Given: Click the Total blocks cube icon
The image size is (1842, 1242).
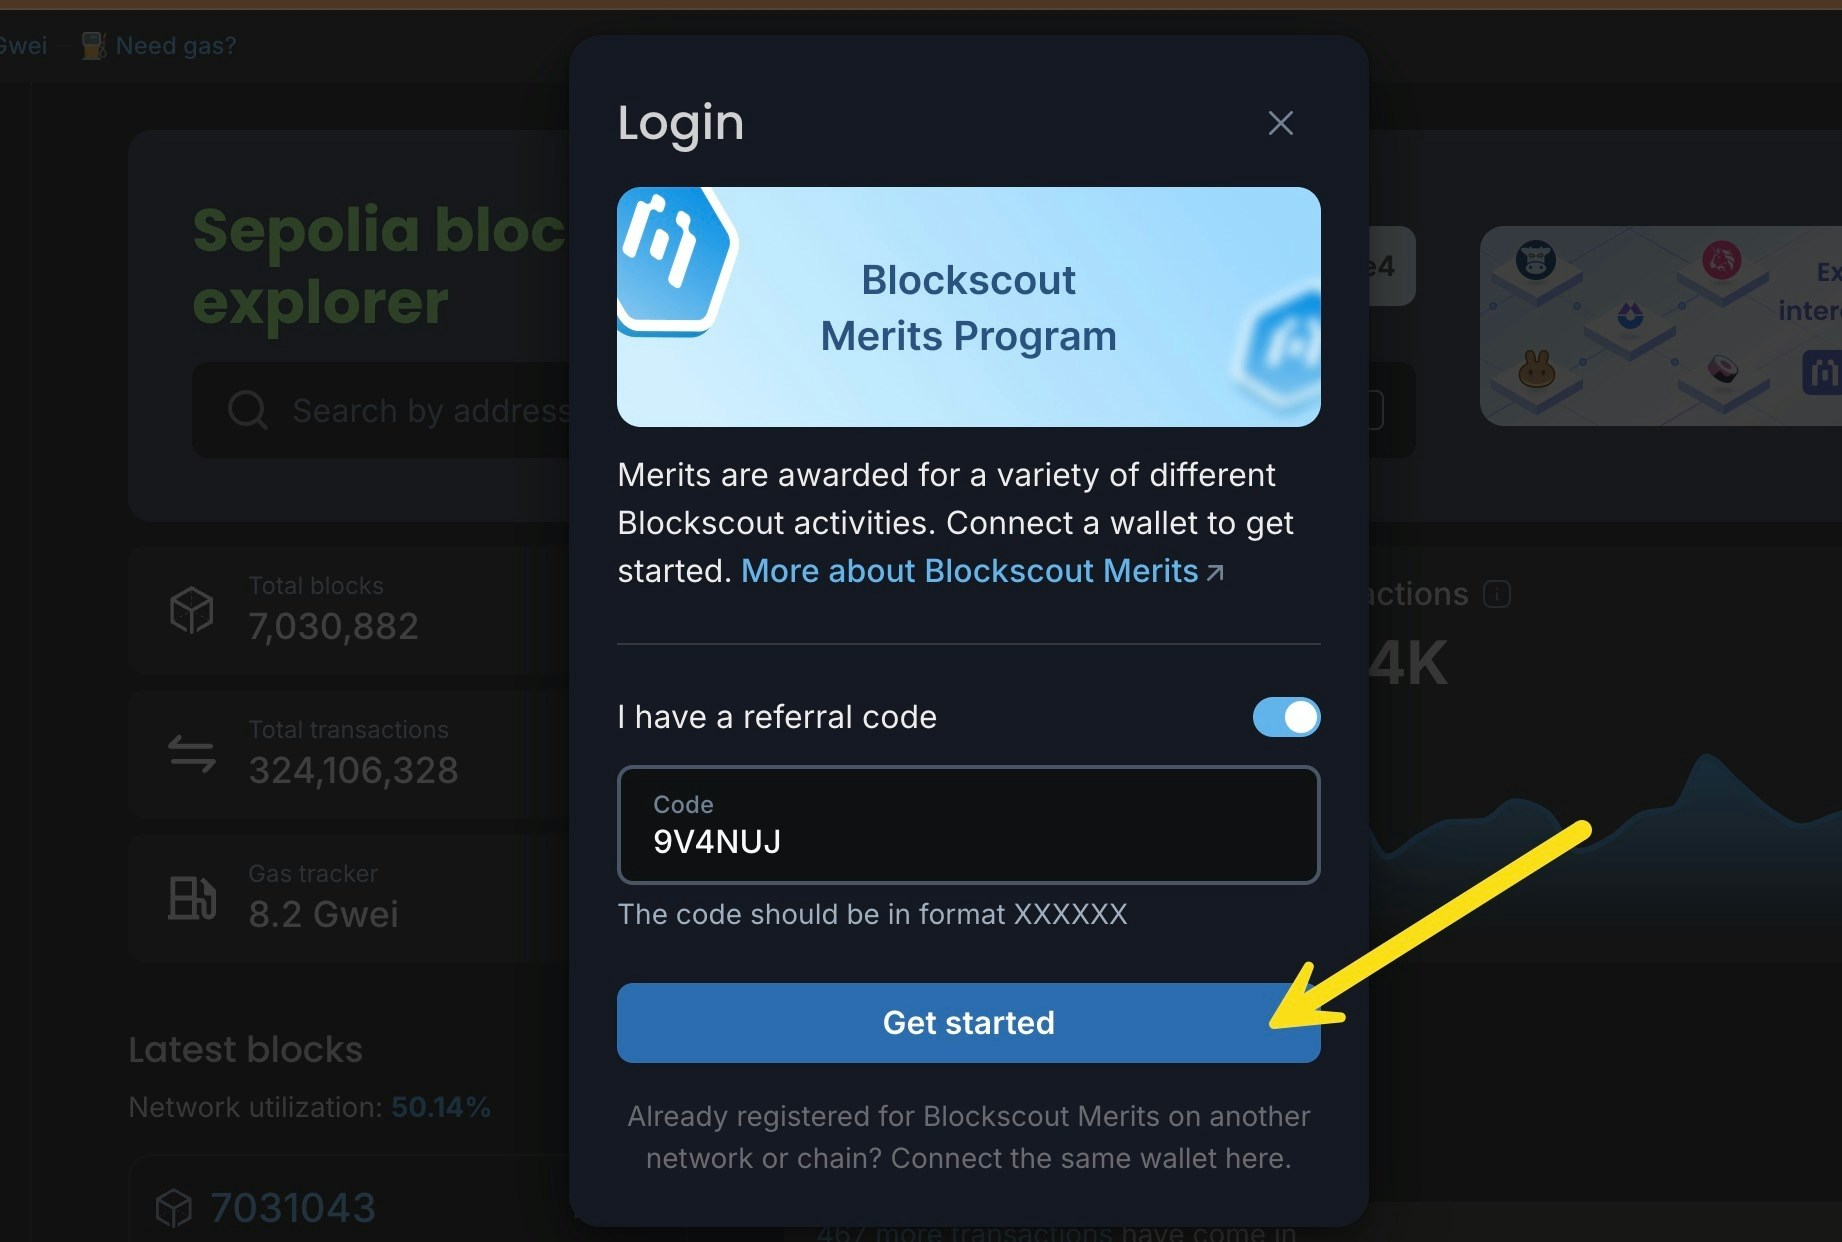Looking at the screenshot, I should point(191,610).
